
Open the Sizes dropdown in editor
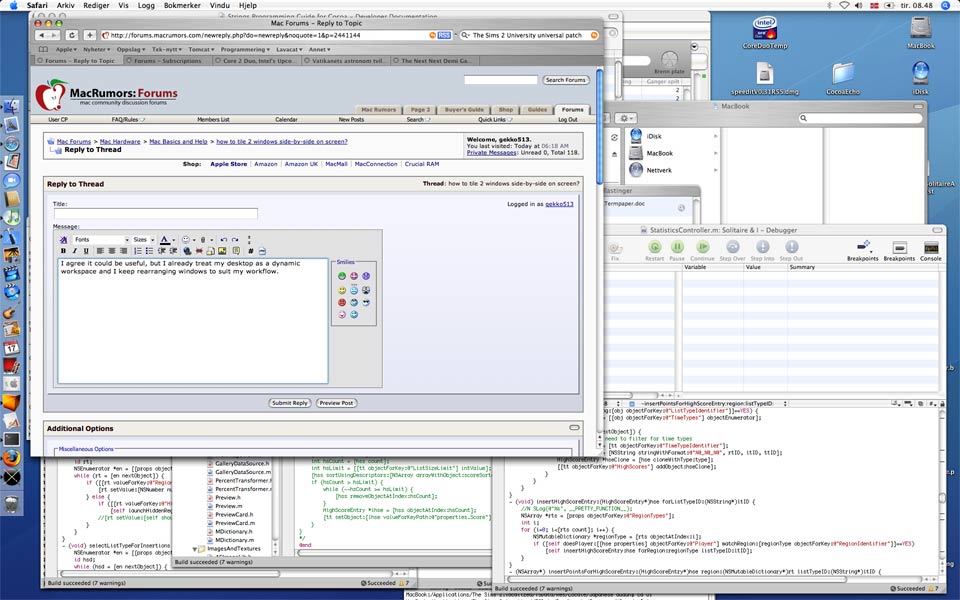[144, 240]
